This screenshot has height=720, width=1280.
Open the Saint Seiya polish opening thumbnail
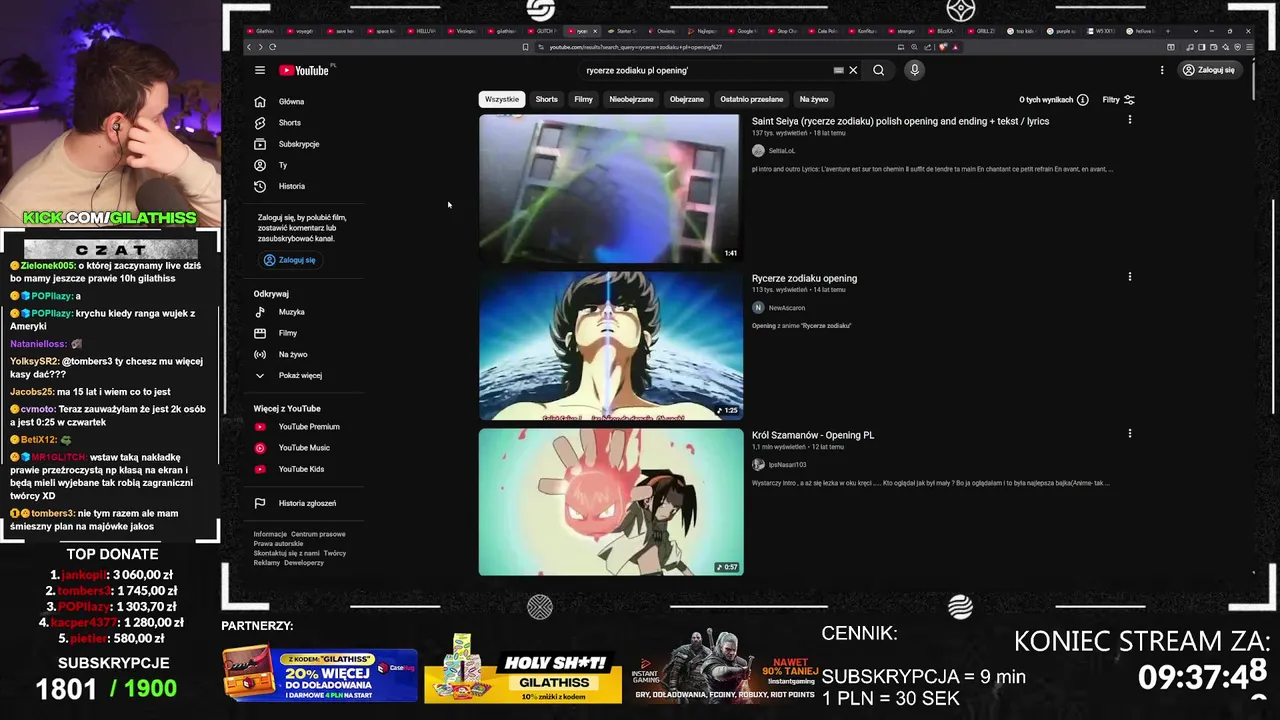point(609,188)
